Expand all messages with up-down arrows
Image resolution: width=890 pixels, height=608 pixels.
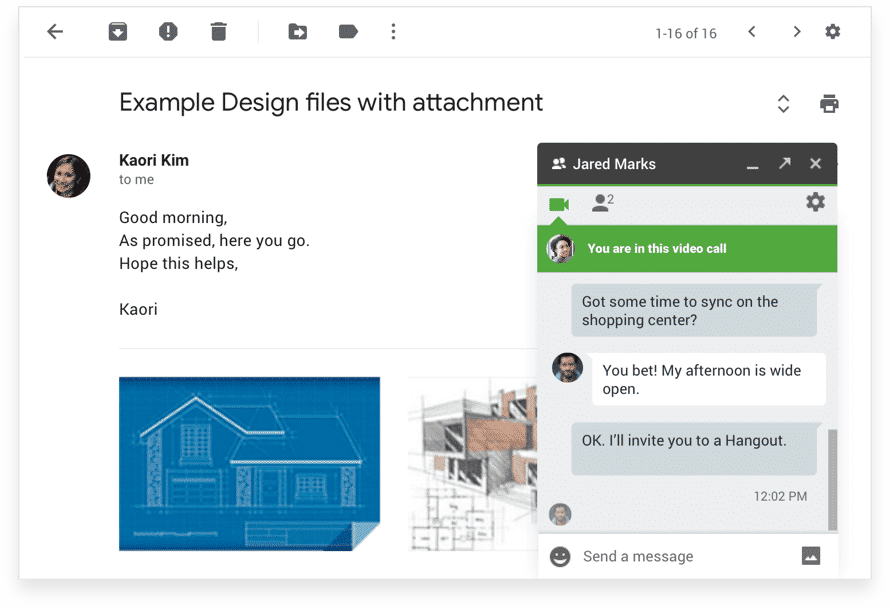pyautogui.click(x=783, y=104)
